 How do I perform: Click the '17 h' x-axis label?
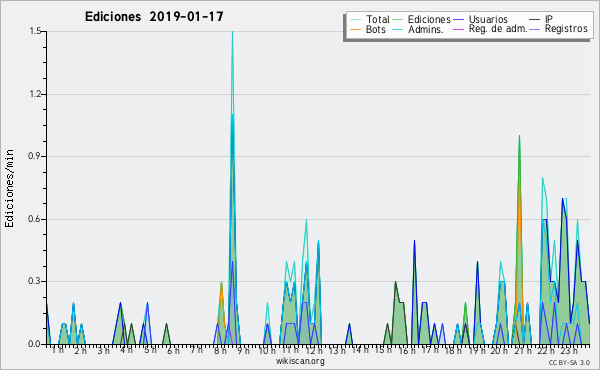[430, 350]
